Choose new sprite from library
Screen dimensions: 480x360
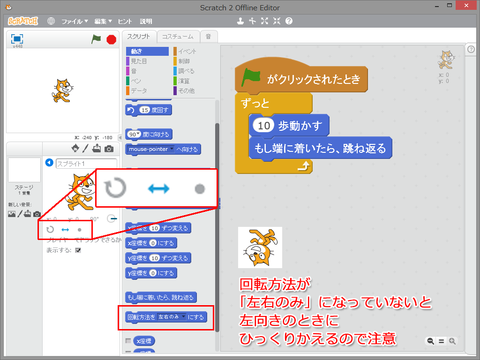coord(75,148)
